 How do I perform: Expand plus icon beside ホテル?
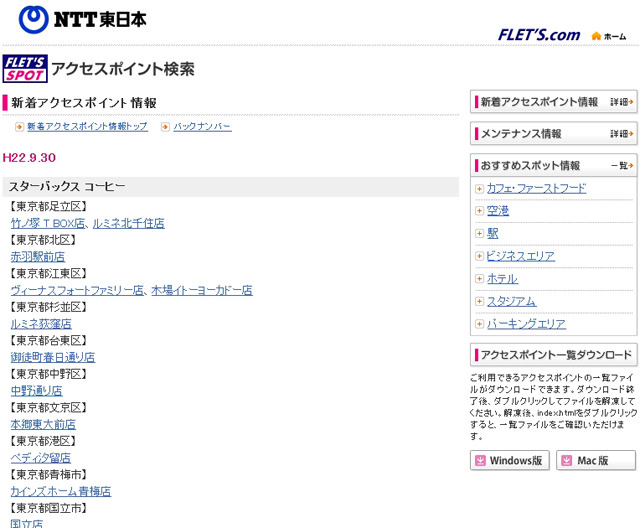tap(480, 279)
